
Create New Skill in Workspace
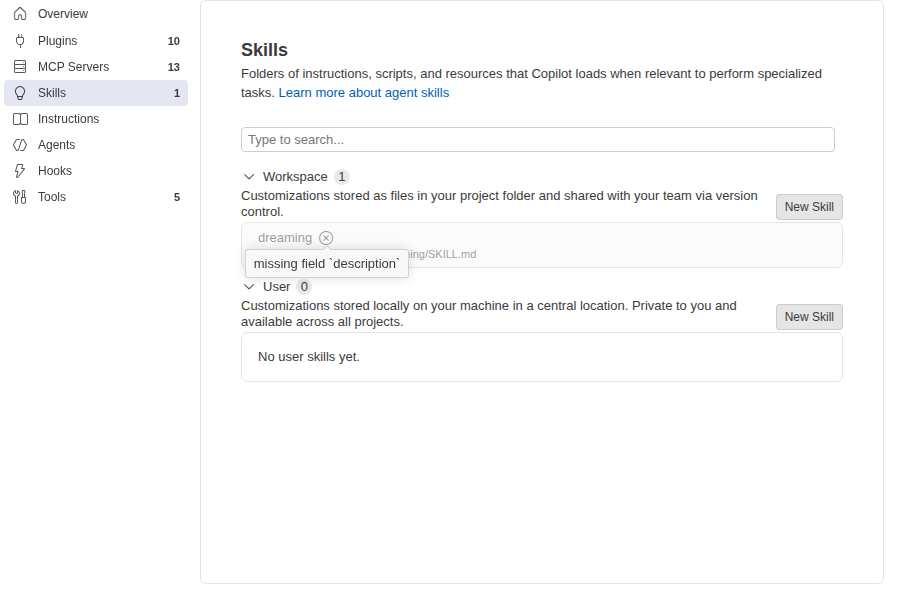tap(809, 207)
